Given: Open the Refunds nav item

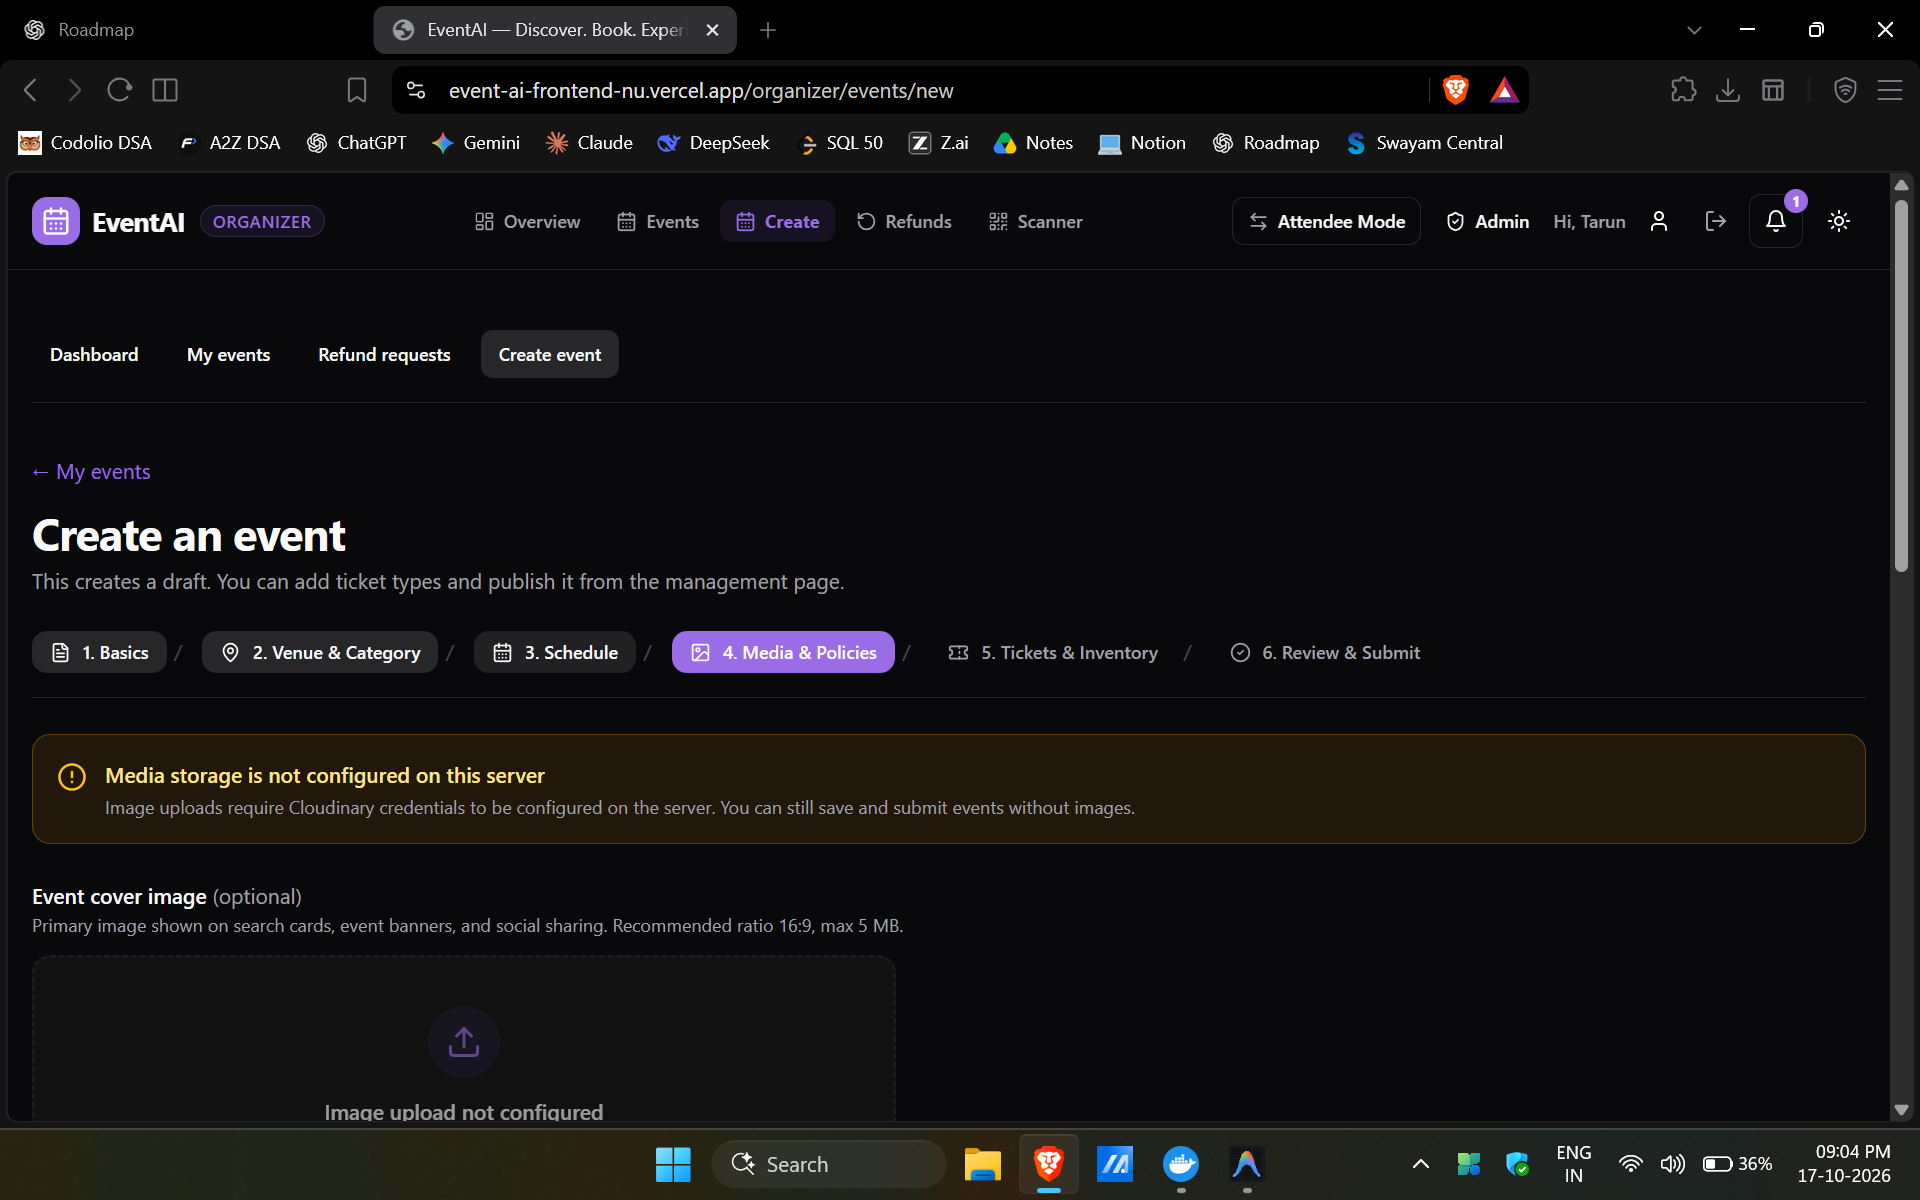Looking at the screenshot, I should (904, 221).
